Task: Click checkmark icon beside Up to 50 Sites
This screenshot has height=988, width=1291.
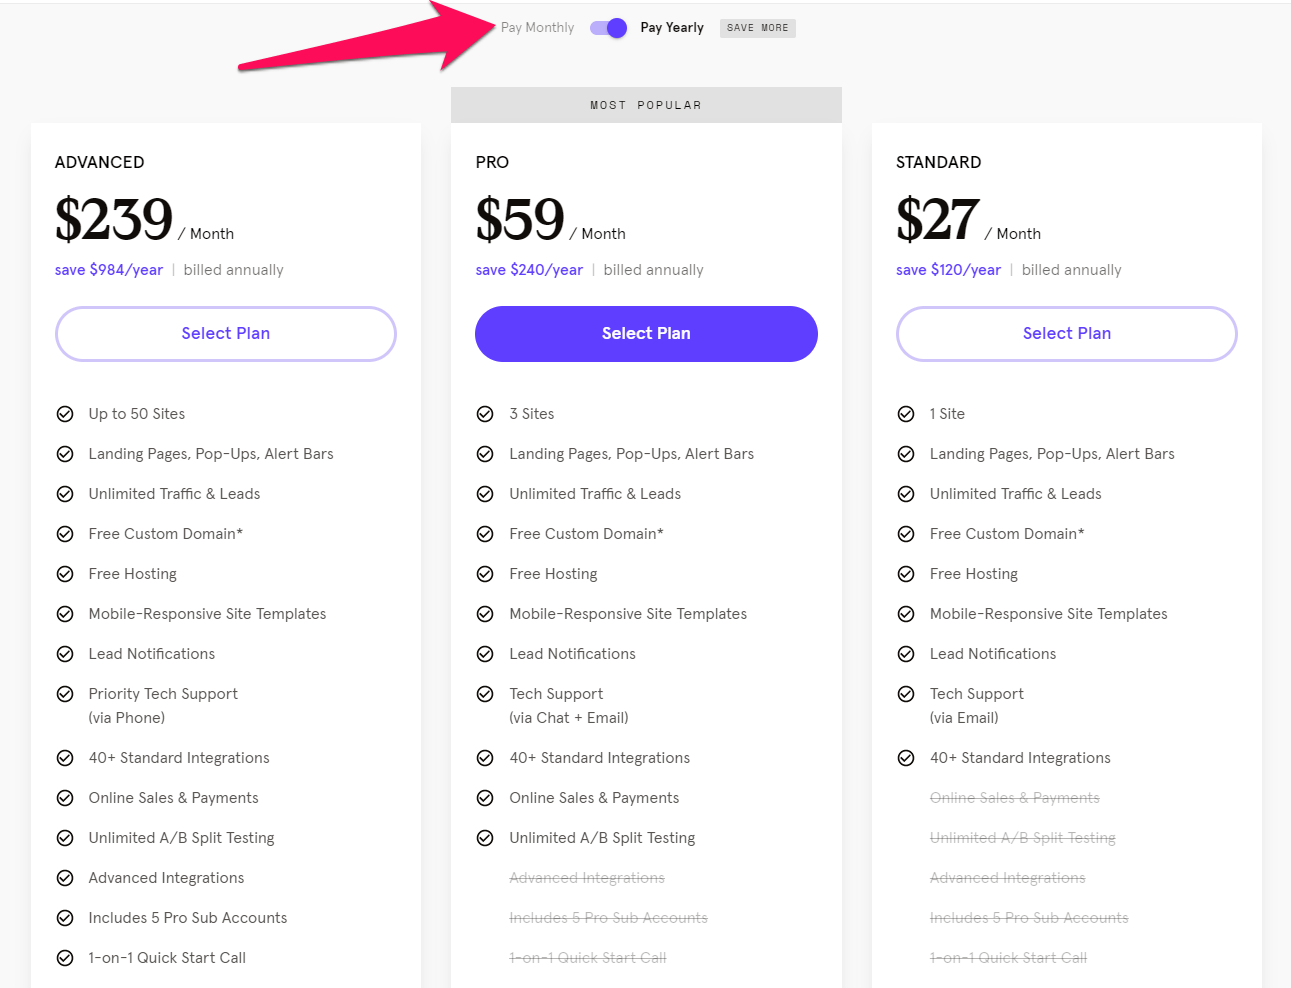Action: coord(65,414)
